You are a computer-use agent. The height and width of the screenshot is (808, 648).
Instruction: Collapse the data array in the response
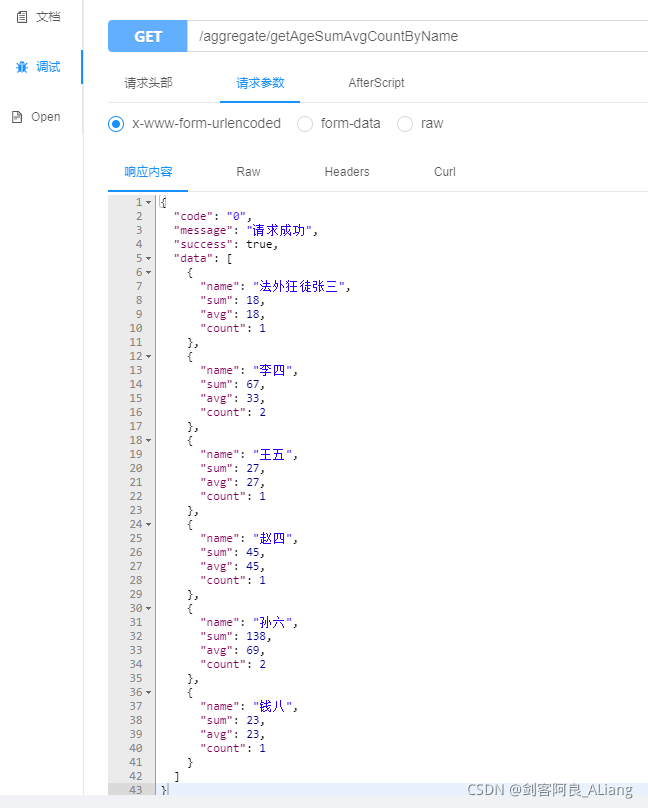[x=148, y=258]
